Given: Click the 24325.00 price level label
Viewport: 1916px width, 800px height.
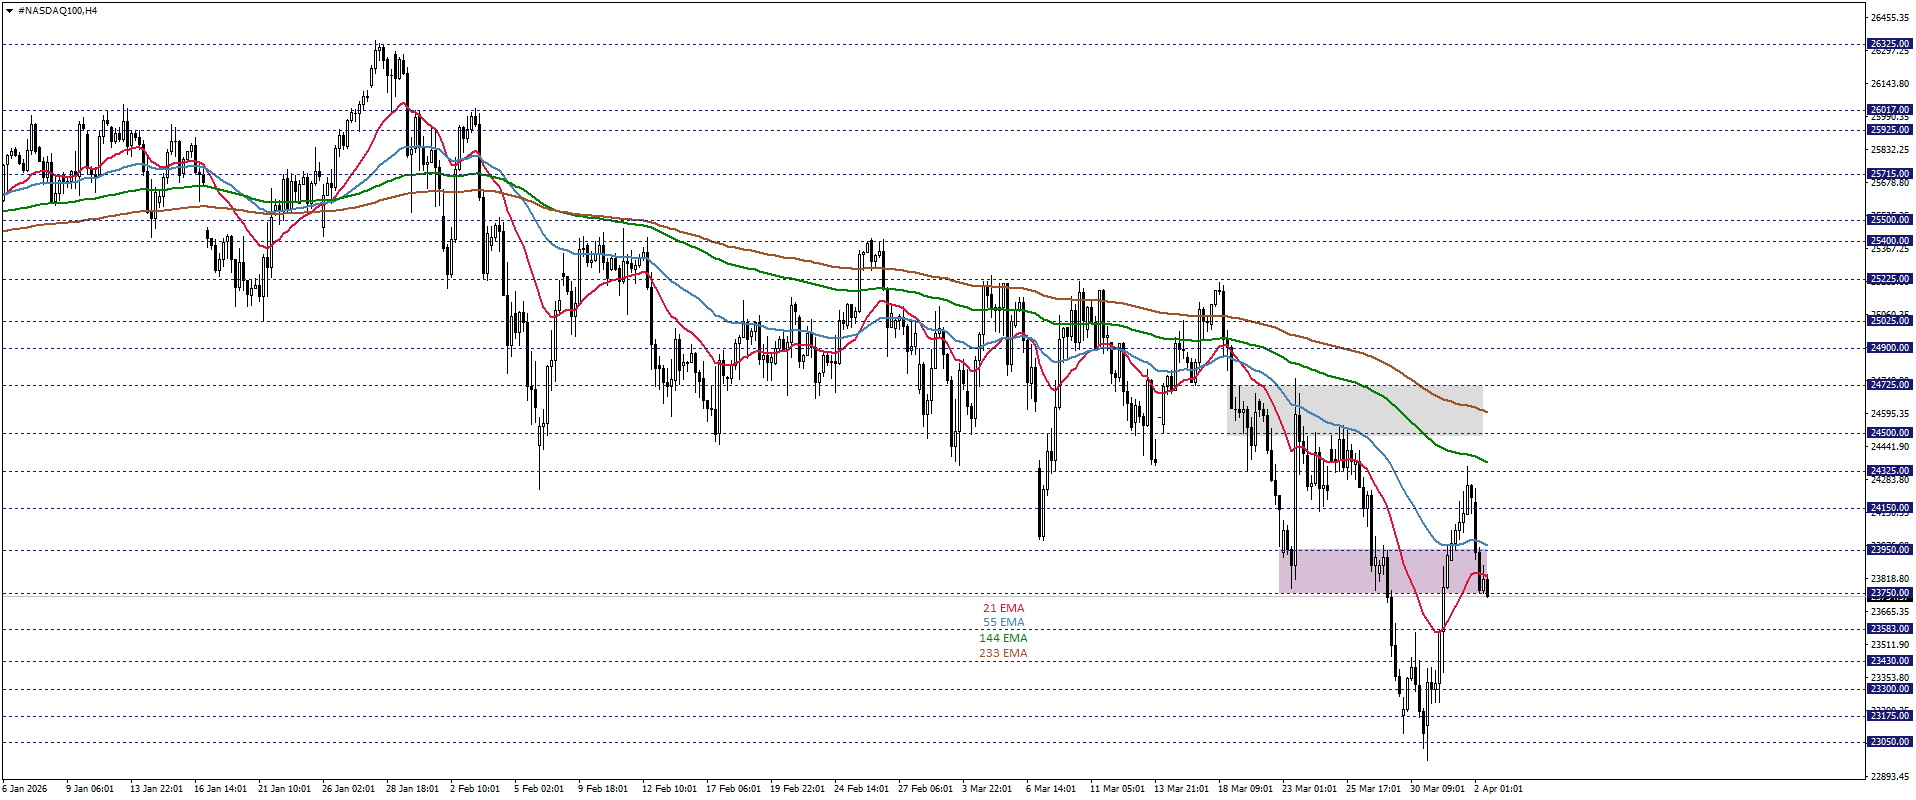Looking at the screenshot, I should pos(1889,471).
